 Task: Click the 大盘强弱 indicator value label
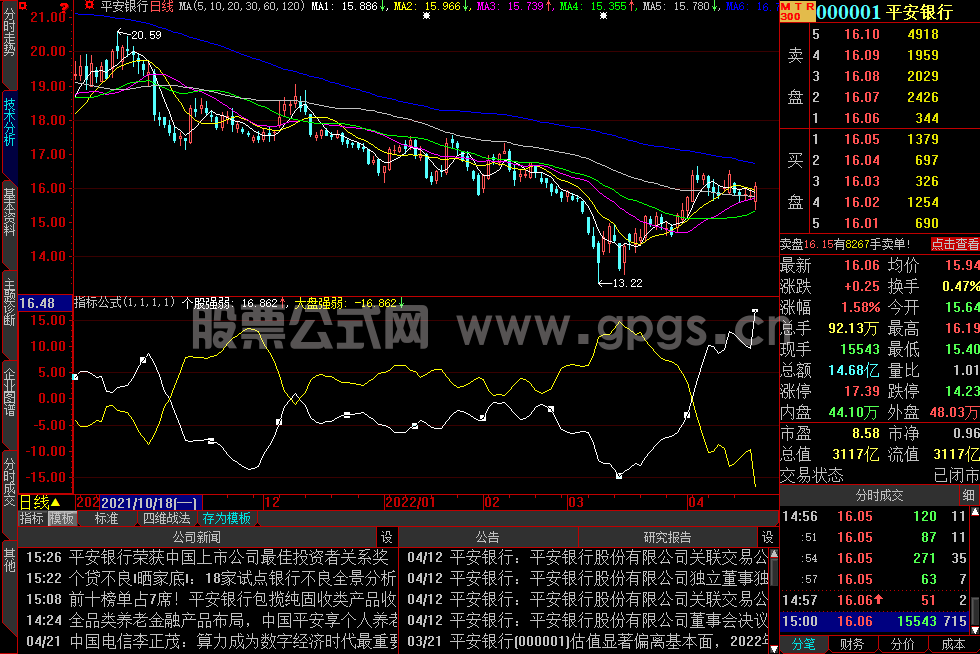(x=349, y=303)
